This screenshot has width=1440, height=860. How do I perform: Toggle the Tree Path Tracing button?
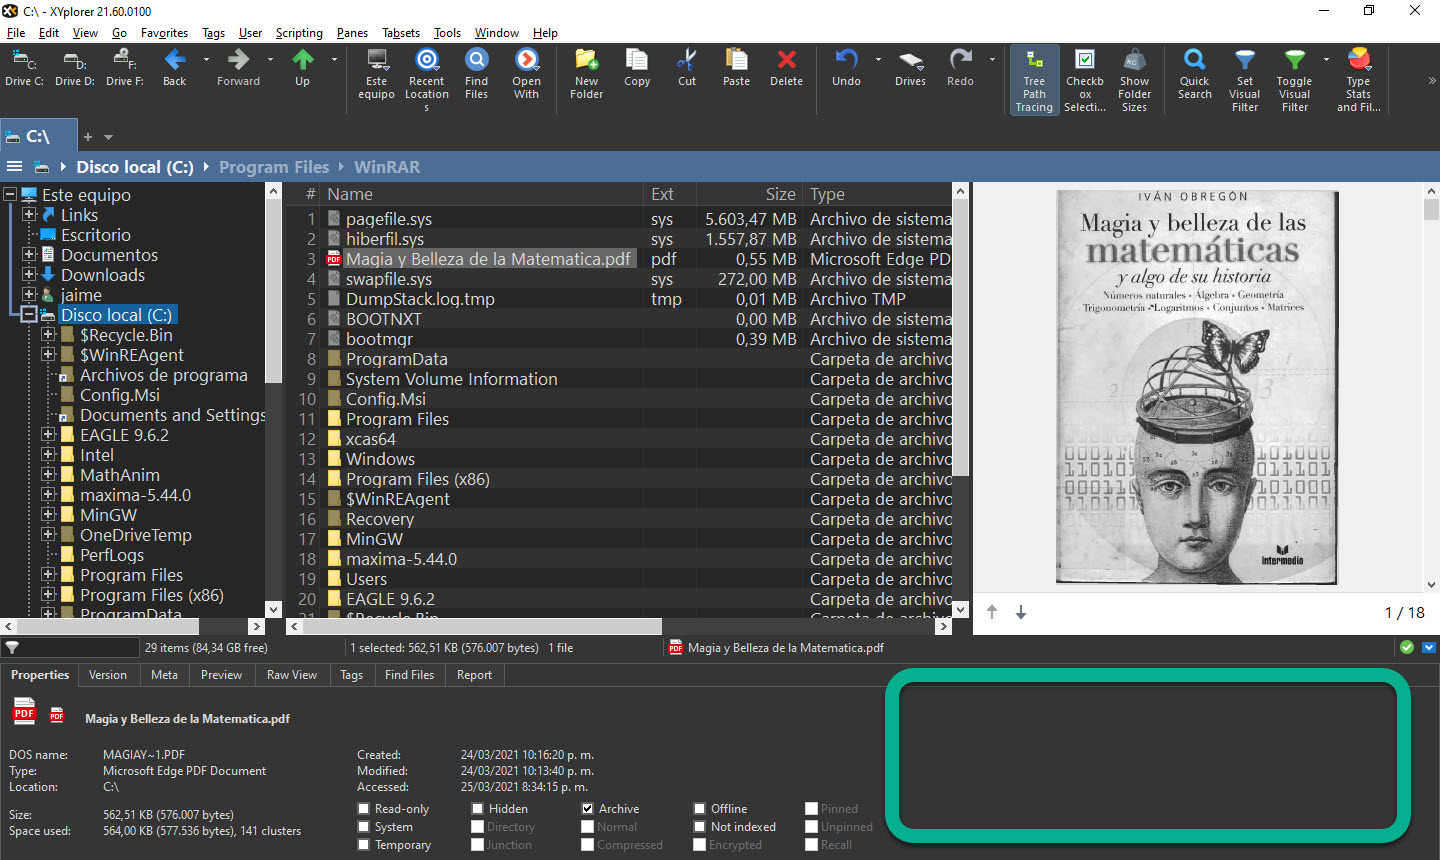click(x=1034, y=80)
